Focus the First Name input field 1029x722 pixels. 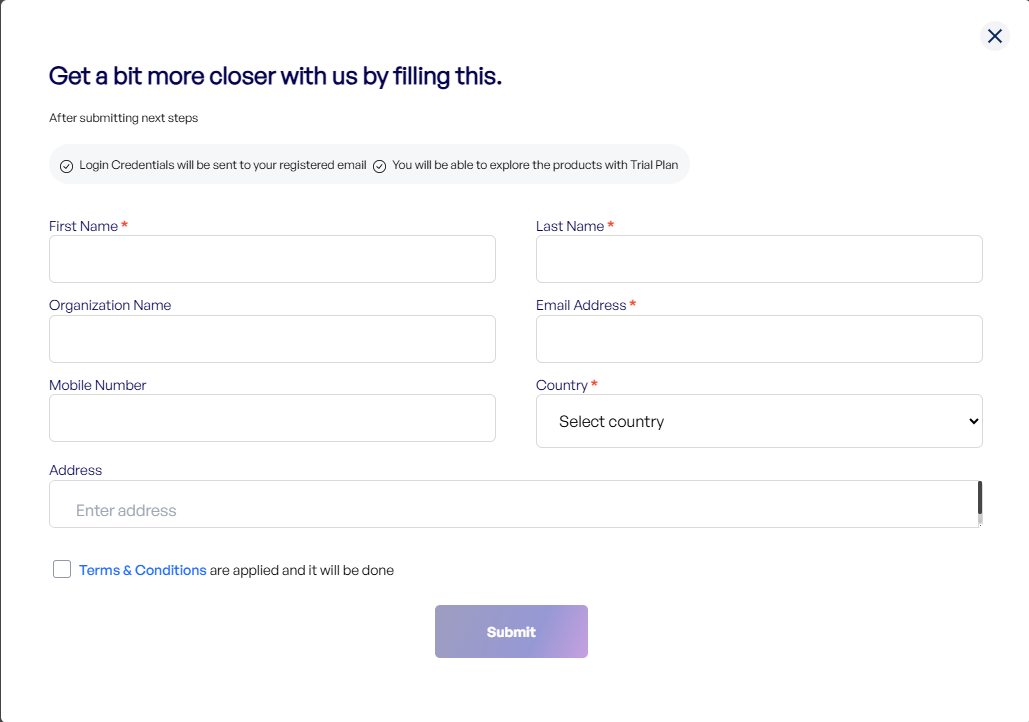(272, 259)
